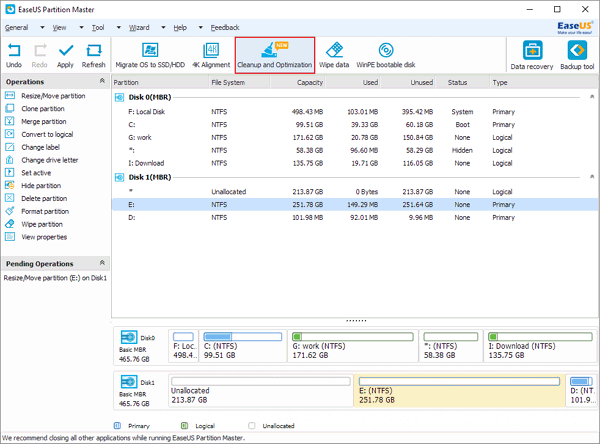Viewport: 600px width, 444px height.
Task: Expand dropdown arrow next to Help
Action: pyautogui.click(x=201, y=28)
